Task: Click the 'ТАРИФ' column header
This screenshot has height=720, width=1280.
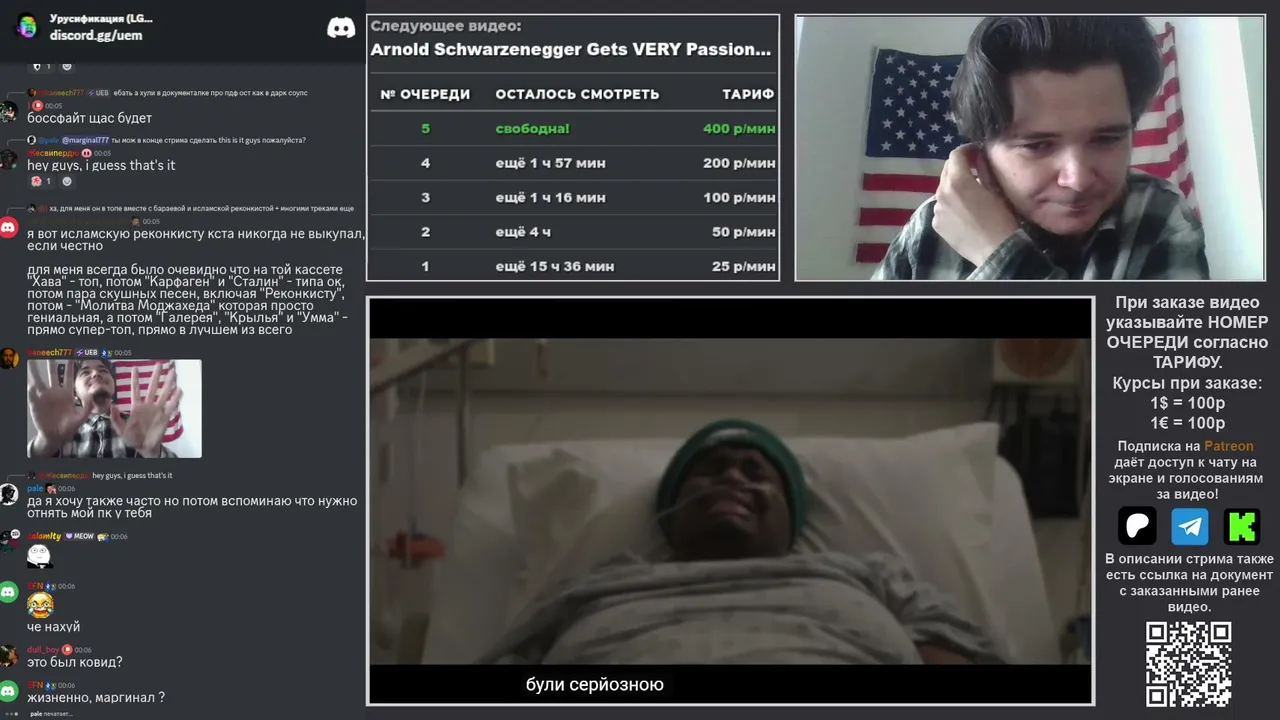Action: (748, 94)
